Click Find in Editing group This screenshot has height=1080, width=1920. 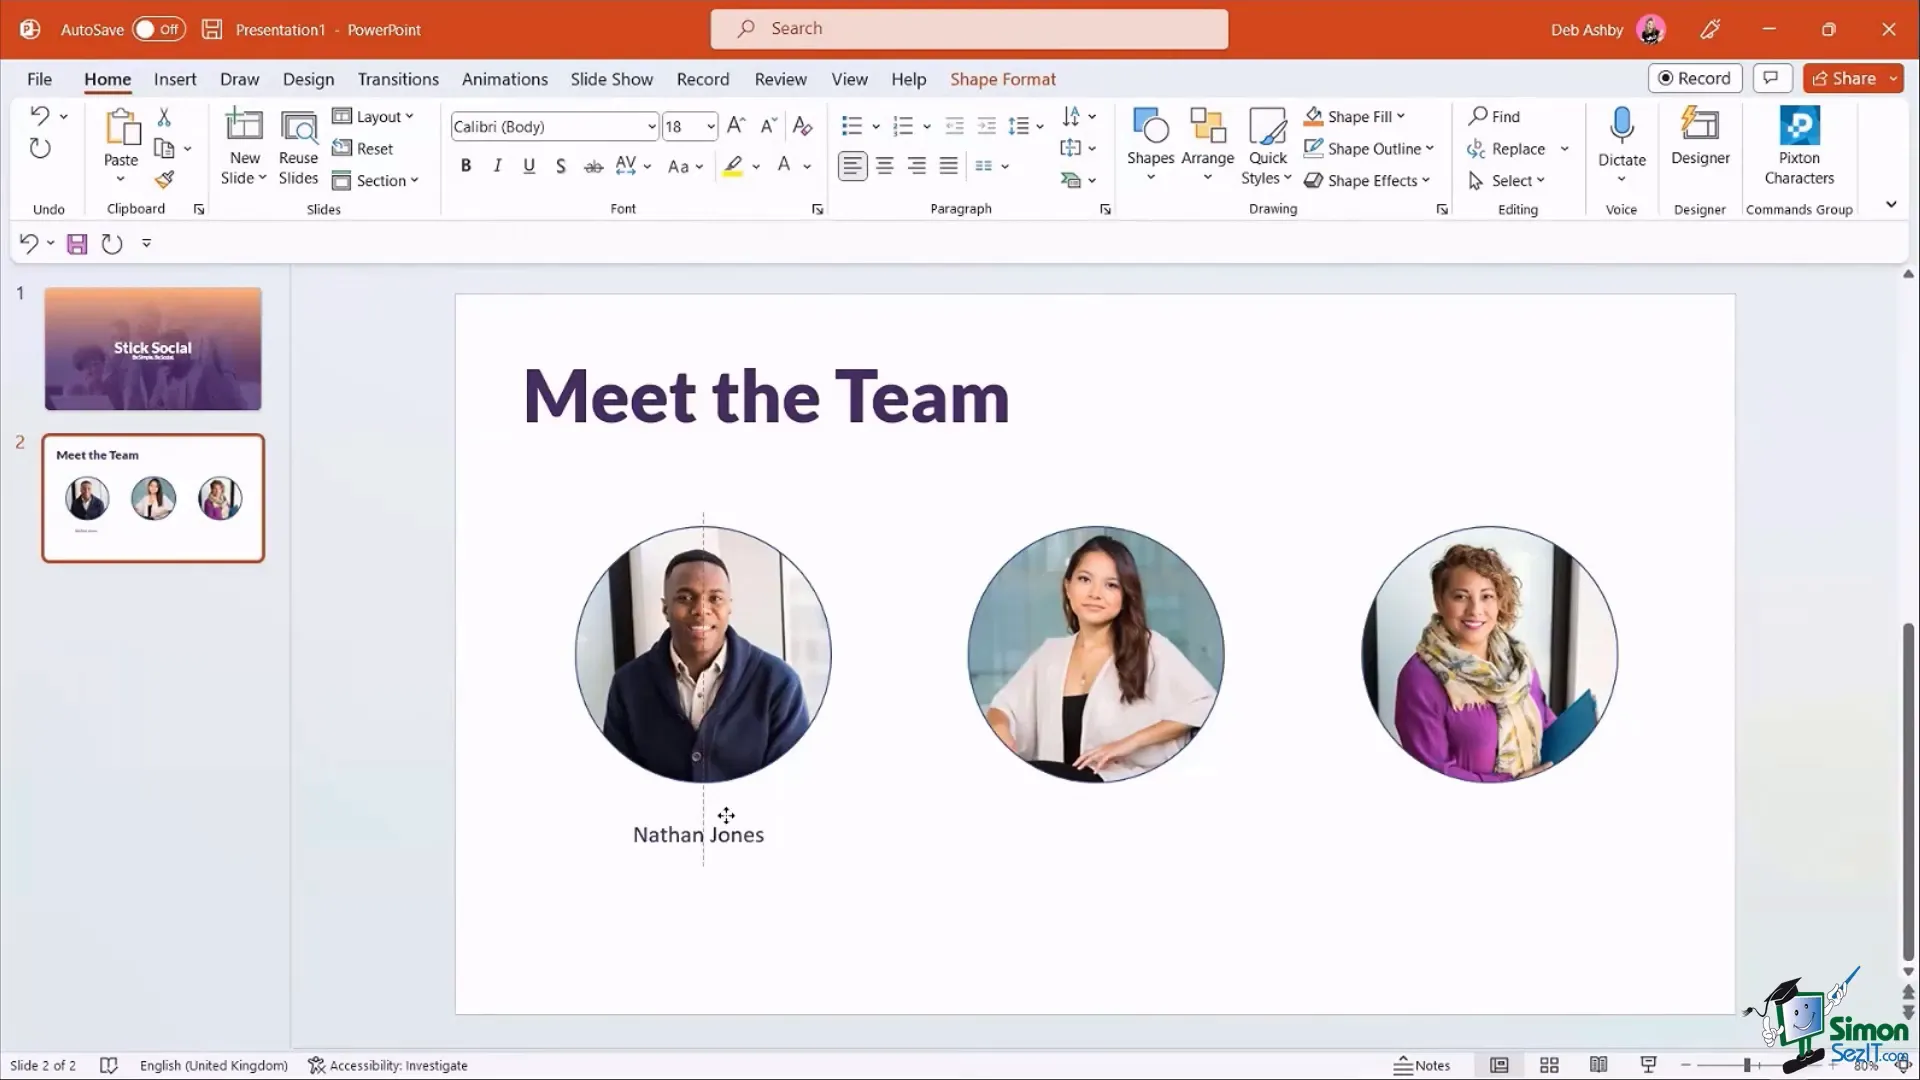1494,117
